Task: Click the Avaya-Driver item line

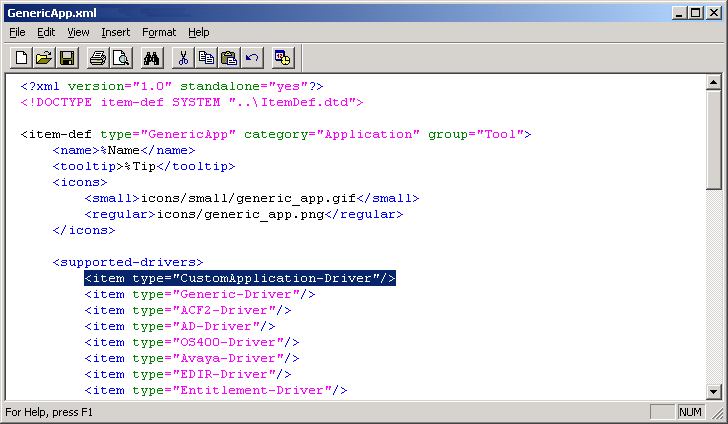Action: [x=192, y=359]
